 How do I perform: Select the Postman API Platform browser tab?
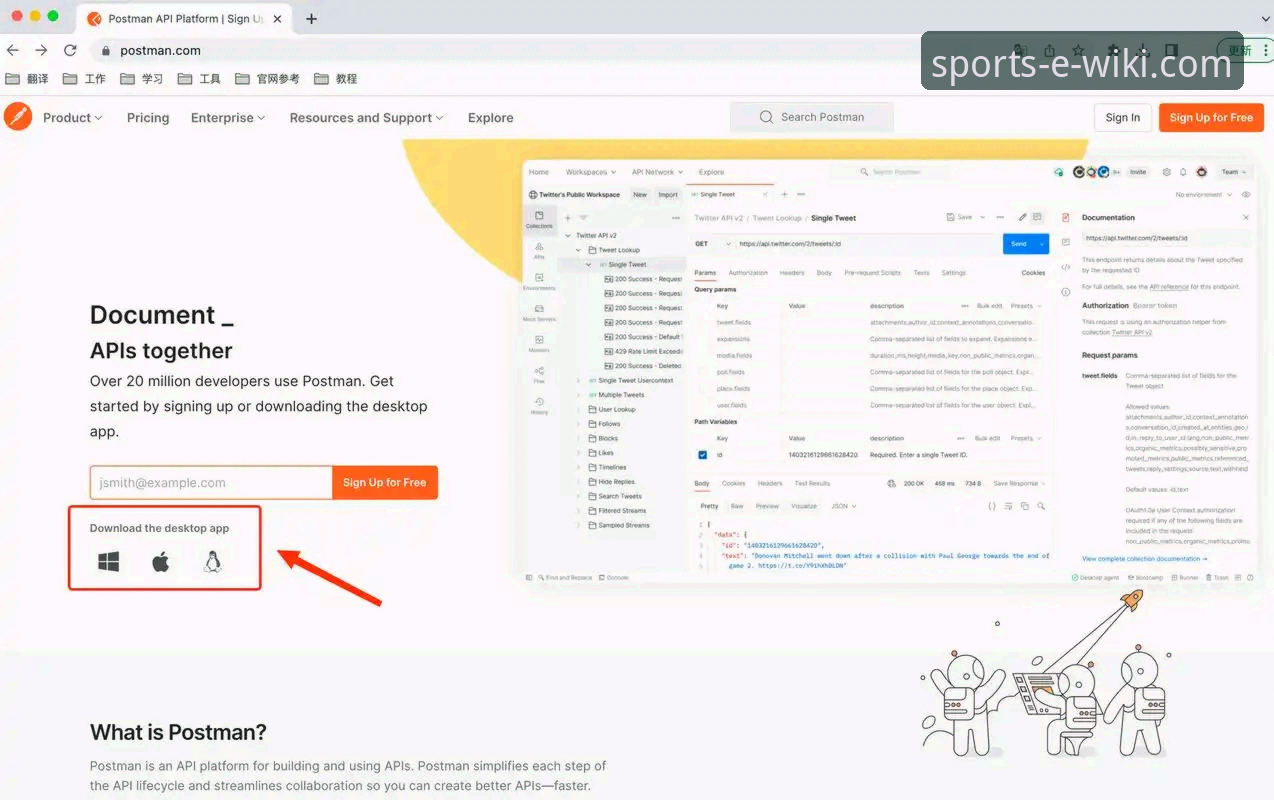(x=184, y=19)
